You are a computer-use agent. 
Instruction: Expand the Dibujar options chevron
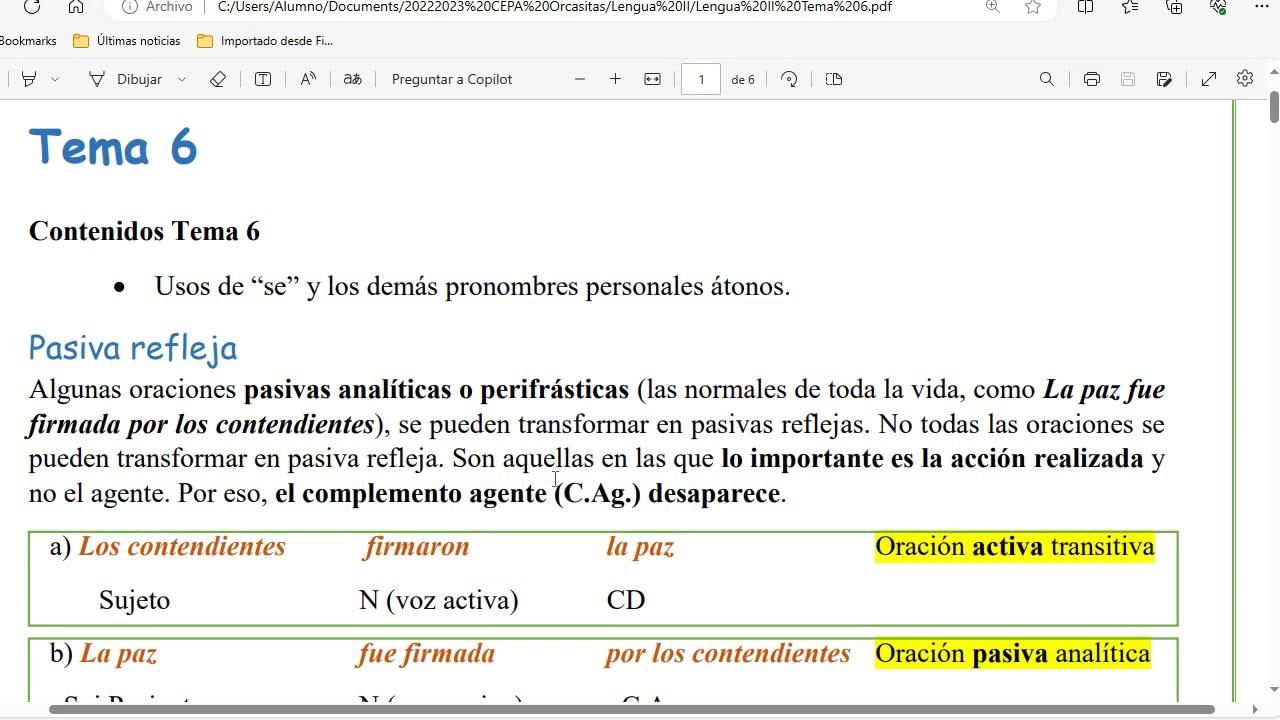click(182, 79)
